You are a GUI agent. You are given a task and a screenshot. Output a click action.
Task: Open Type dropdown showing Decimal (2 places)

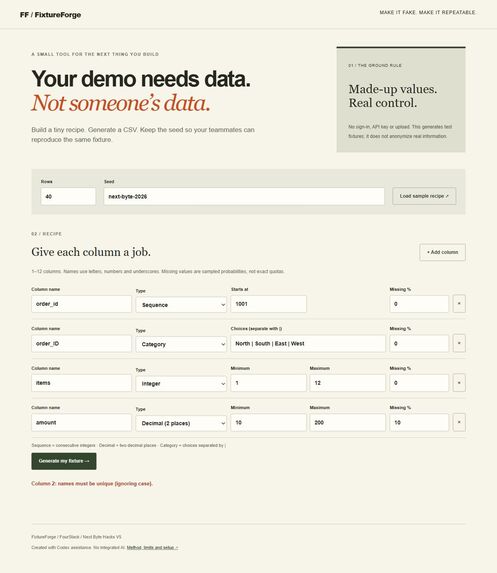181,423
